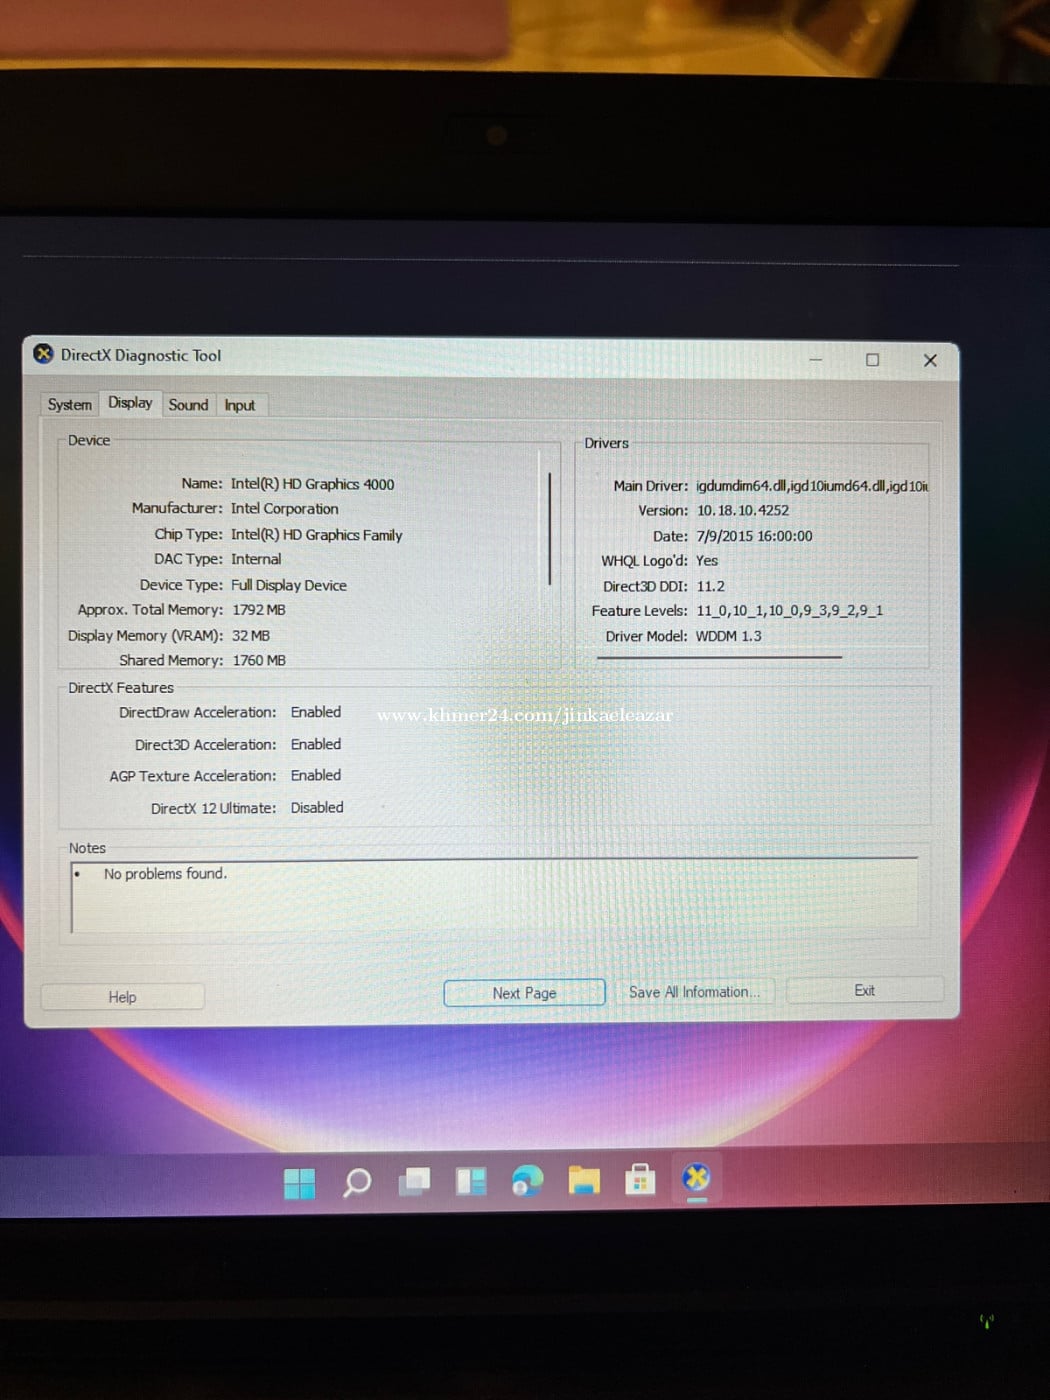Click the DirectX Diagnostic taskbar icon

696,1179
